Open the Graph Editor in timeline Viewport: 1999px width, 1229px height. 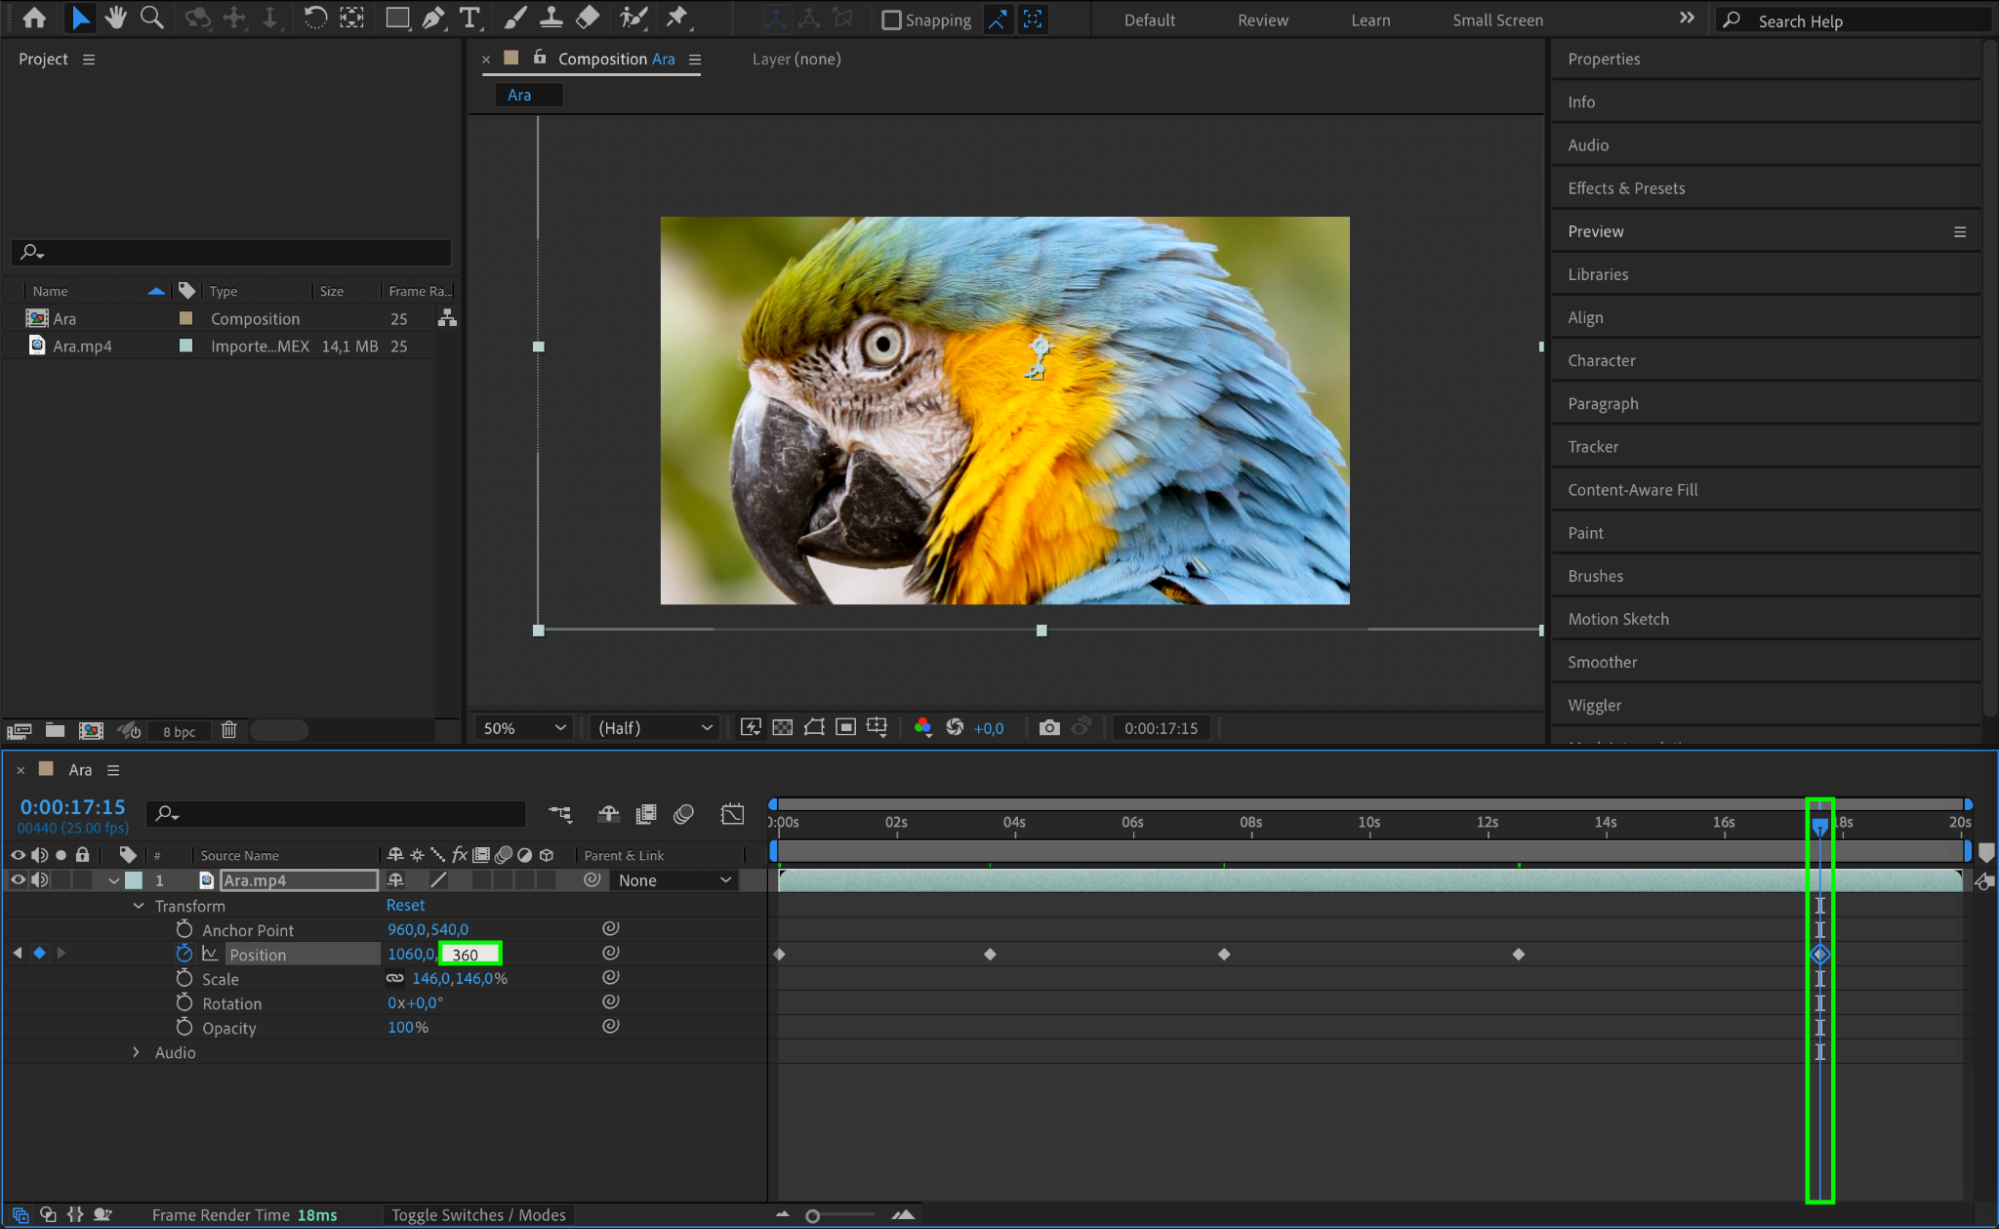click(732, 813)
